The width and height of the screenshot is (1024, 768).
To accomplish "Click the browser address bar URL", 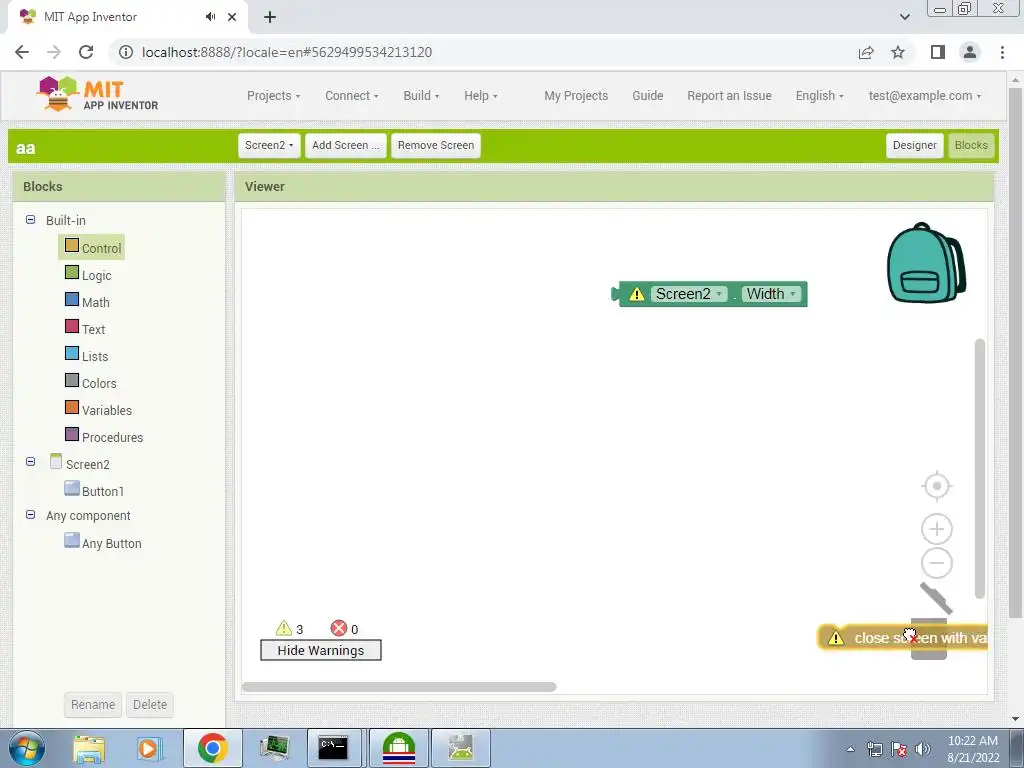I will (x=287, y=52).
